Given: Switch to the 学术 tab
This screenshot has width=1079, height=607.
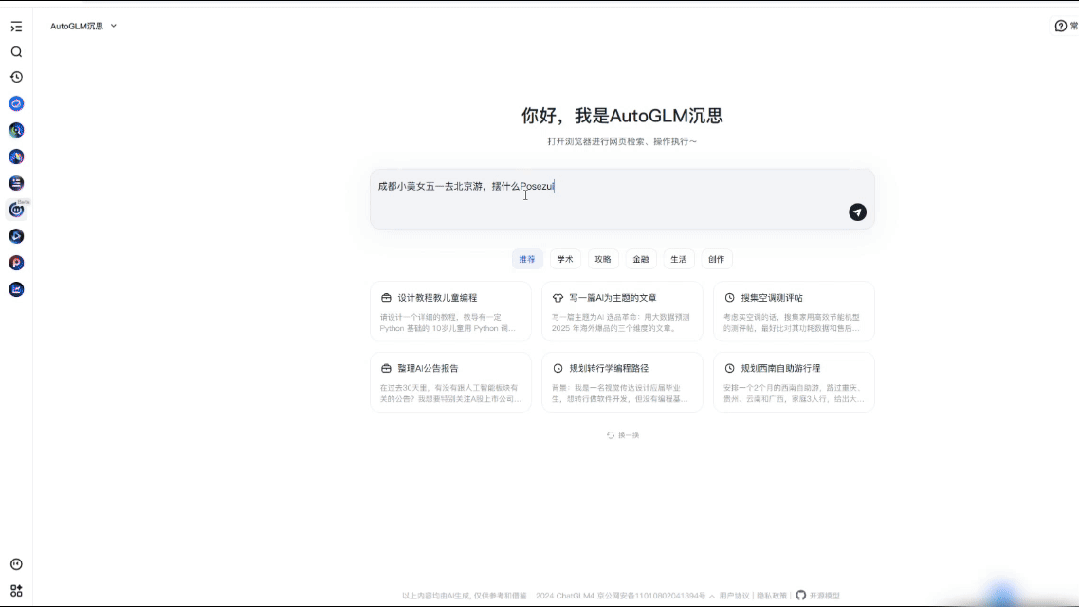Looking at the screenshot, I should tap(565, 259).
